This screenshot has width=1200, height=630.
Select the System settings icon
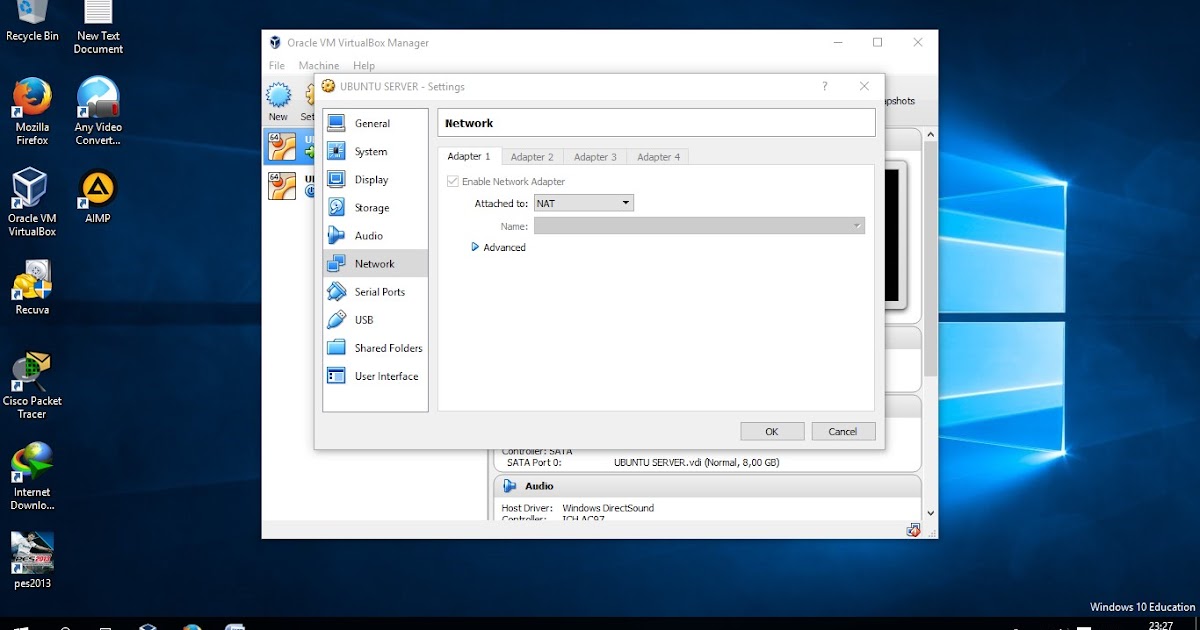pos(336,151)
